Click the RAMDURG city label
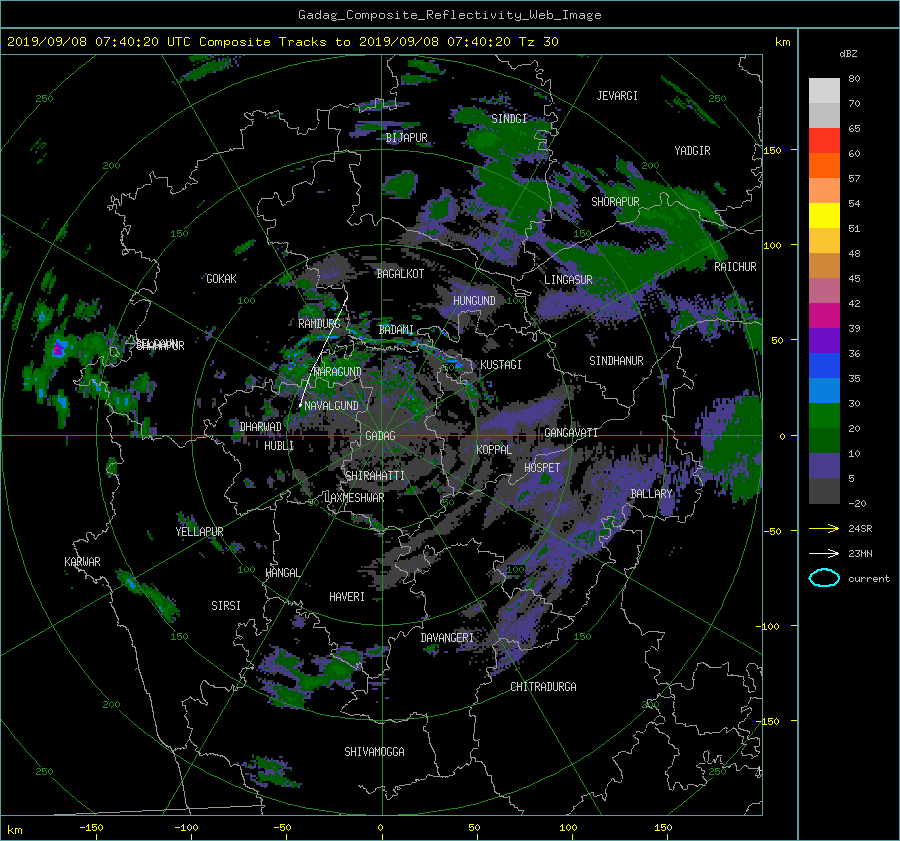The width and height of the screenshot is (900, 841). (319, 324)
